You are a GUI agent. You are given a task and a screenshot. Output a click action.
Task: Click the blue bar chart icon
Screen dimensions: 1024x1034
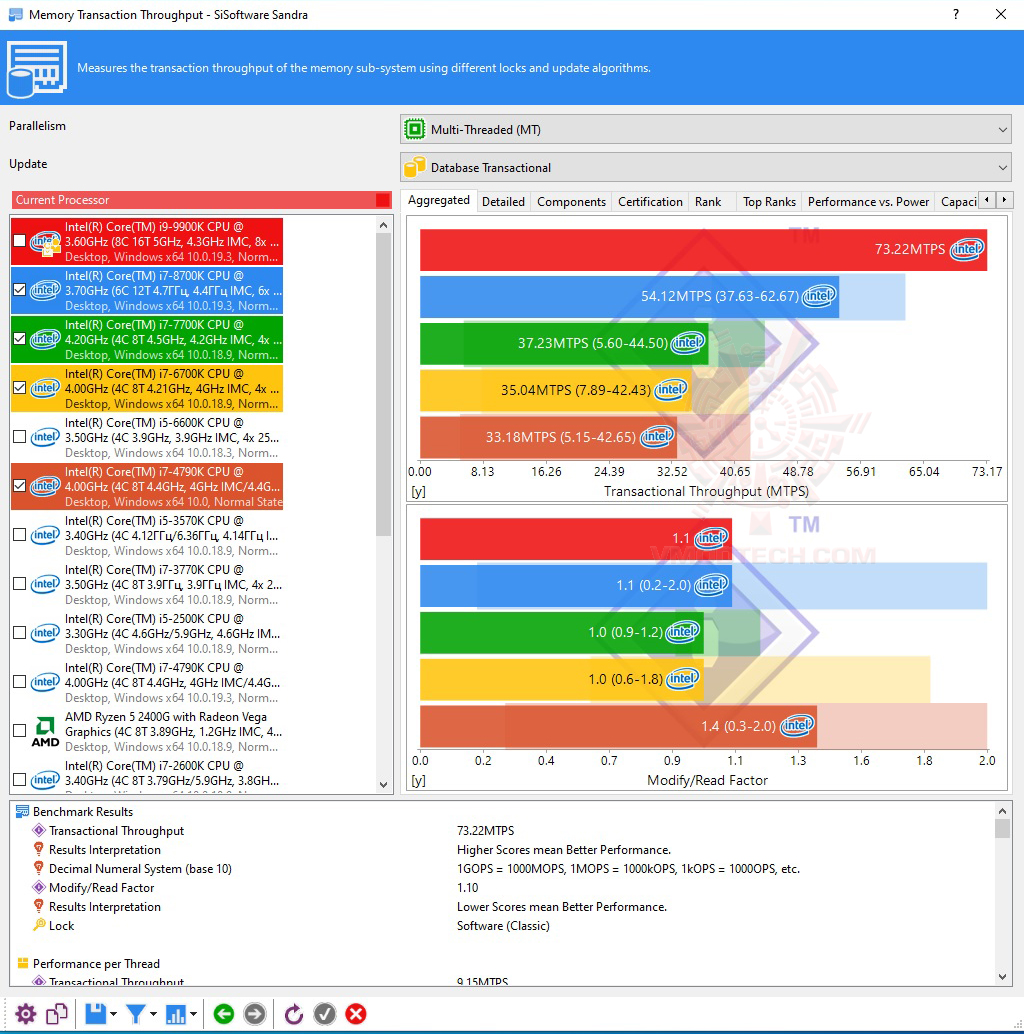tap(175, 1014)
